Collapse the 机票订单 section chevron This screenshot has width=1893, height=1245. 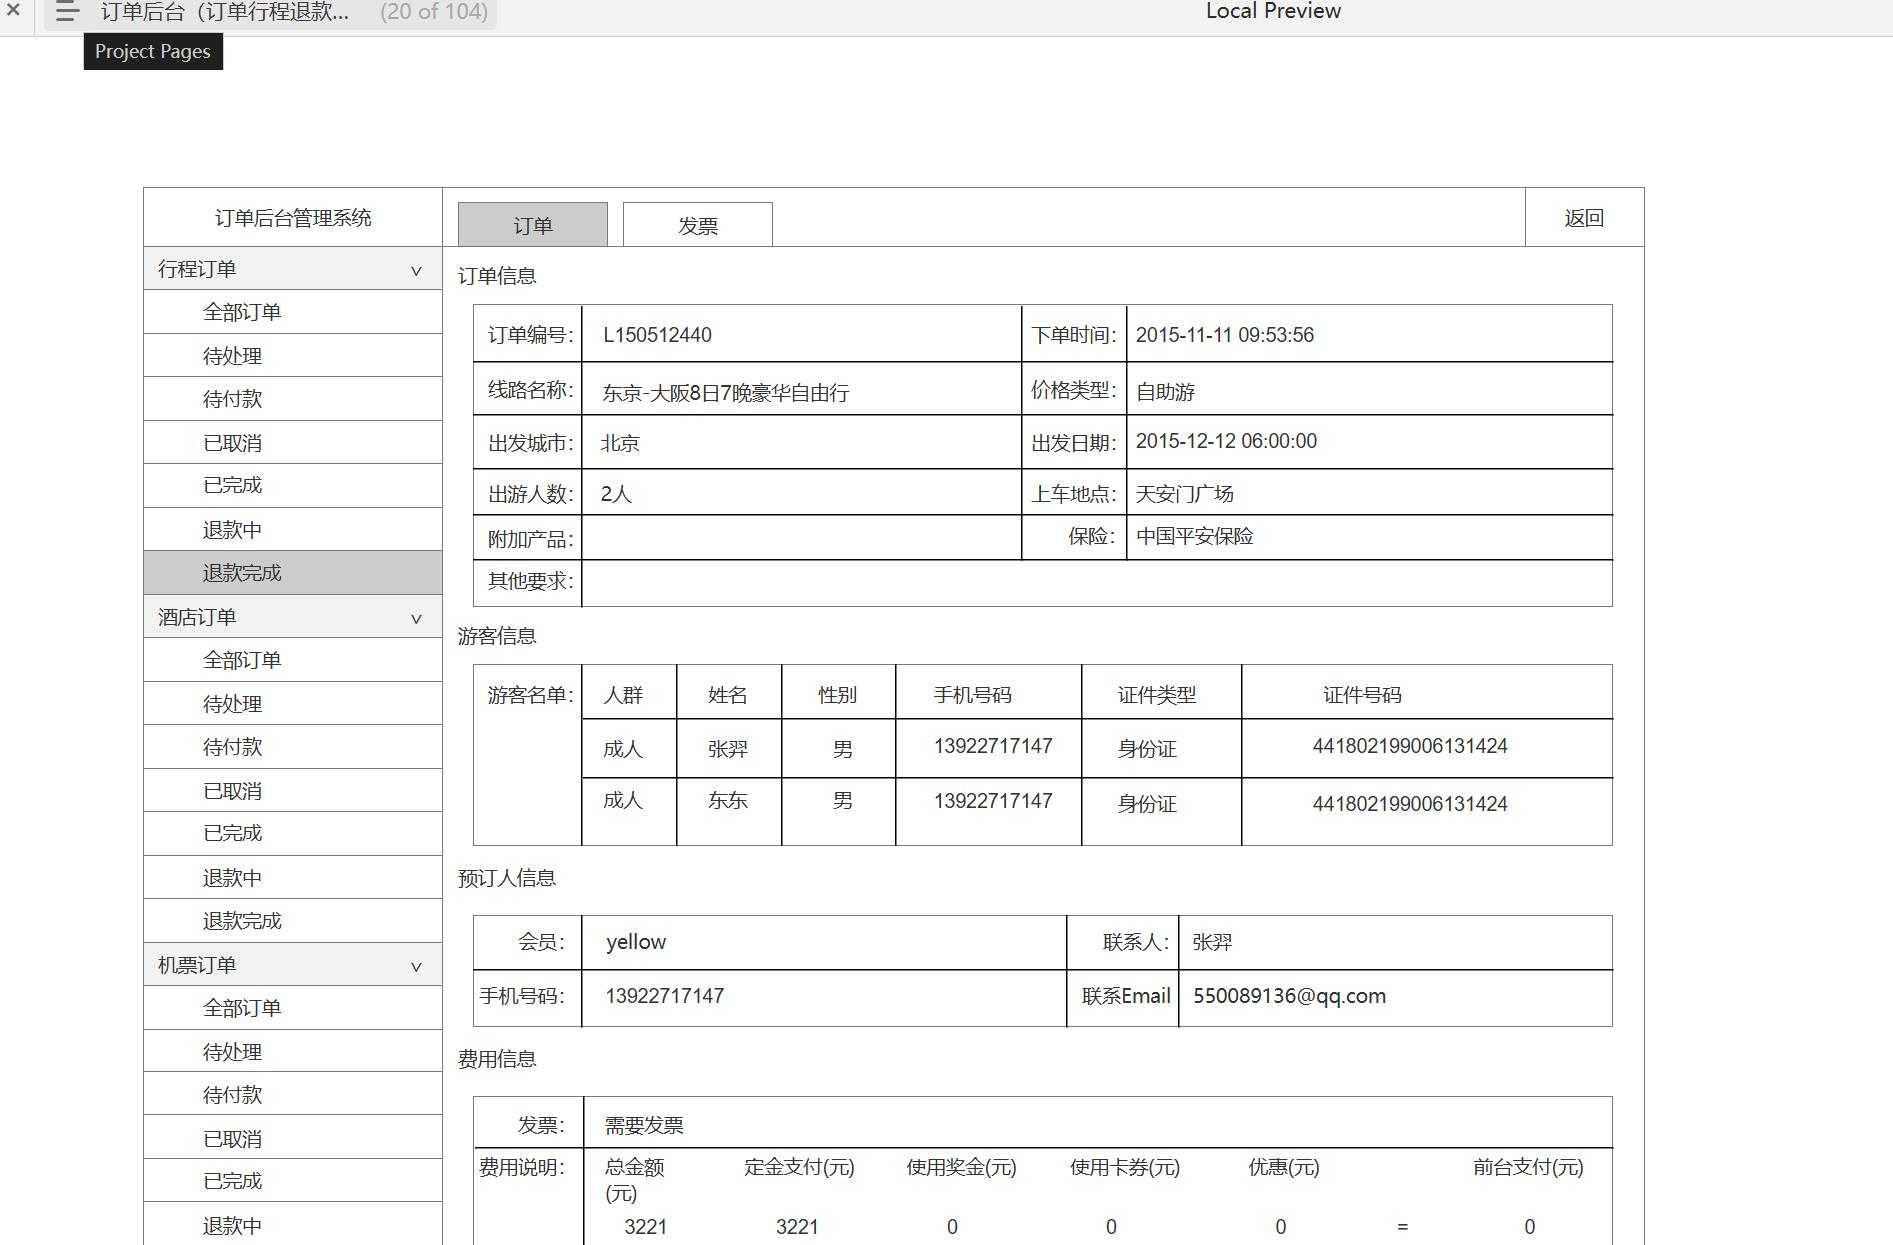[416, 966]
